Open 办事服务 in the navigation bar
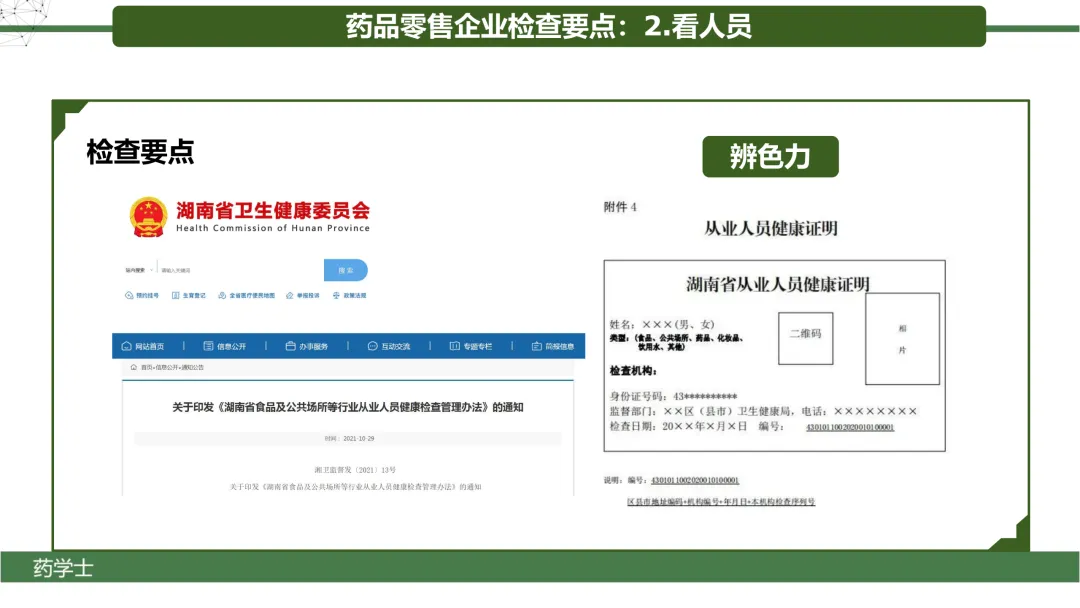The image size is (1080, 608). click(x=307, y=346)
